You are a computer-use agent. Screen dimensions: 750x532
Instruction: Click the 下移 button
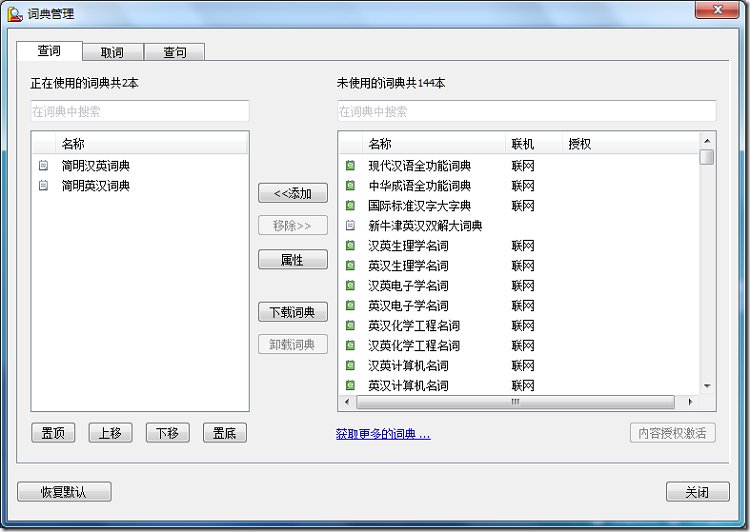[168, 433]
